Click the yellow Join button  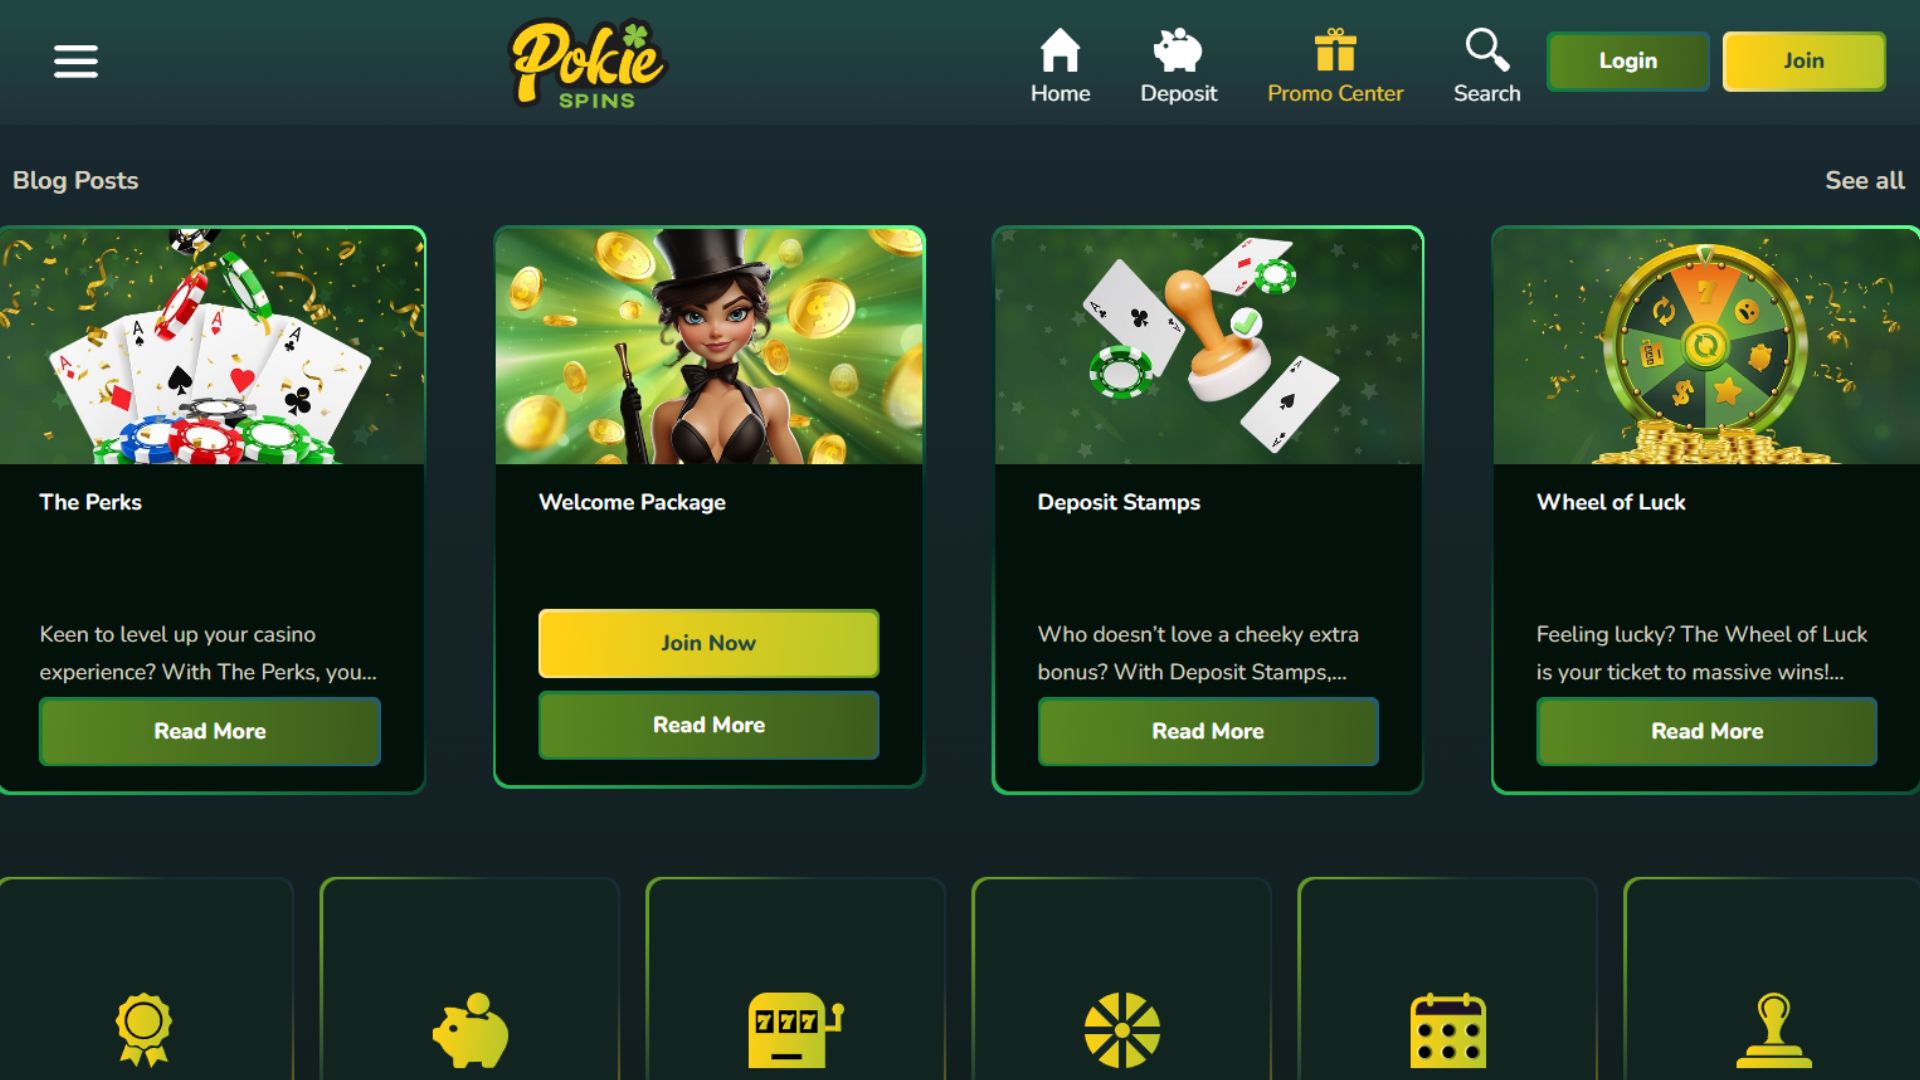tap(1804, 61)
